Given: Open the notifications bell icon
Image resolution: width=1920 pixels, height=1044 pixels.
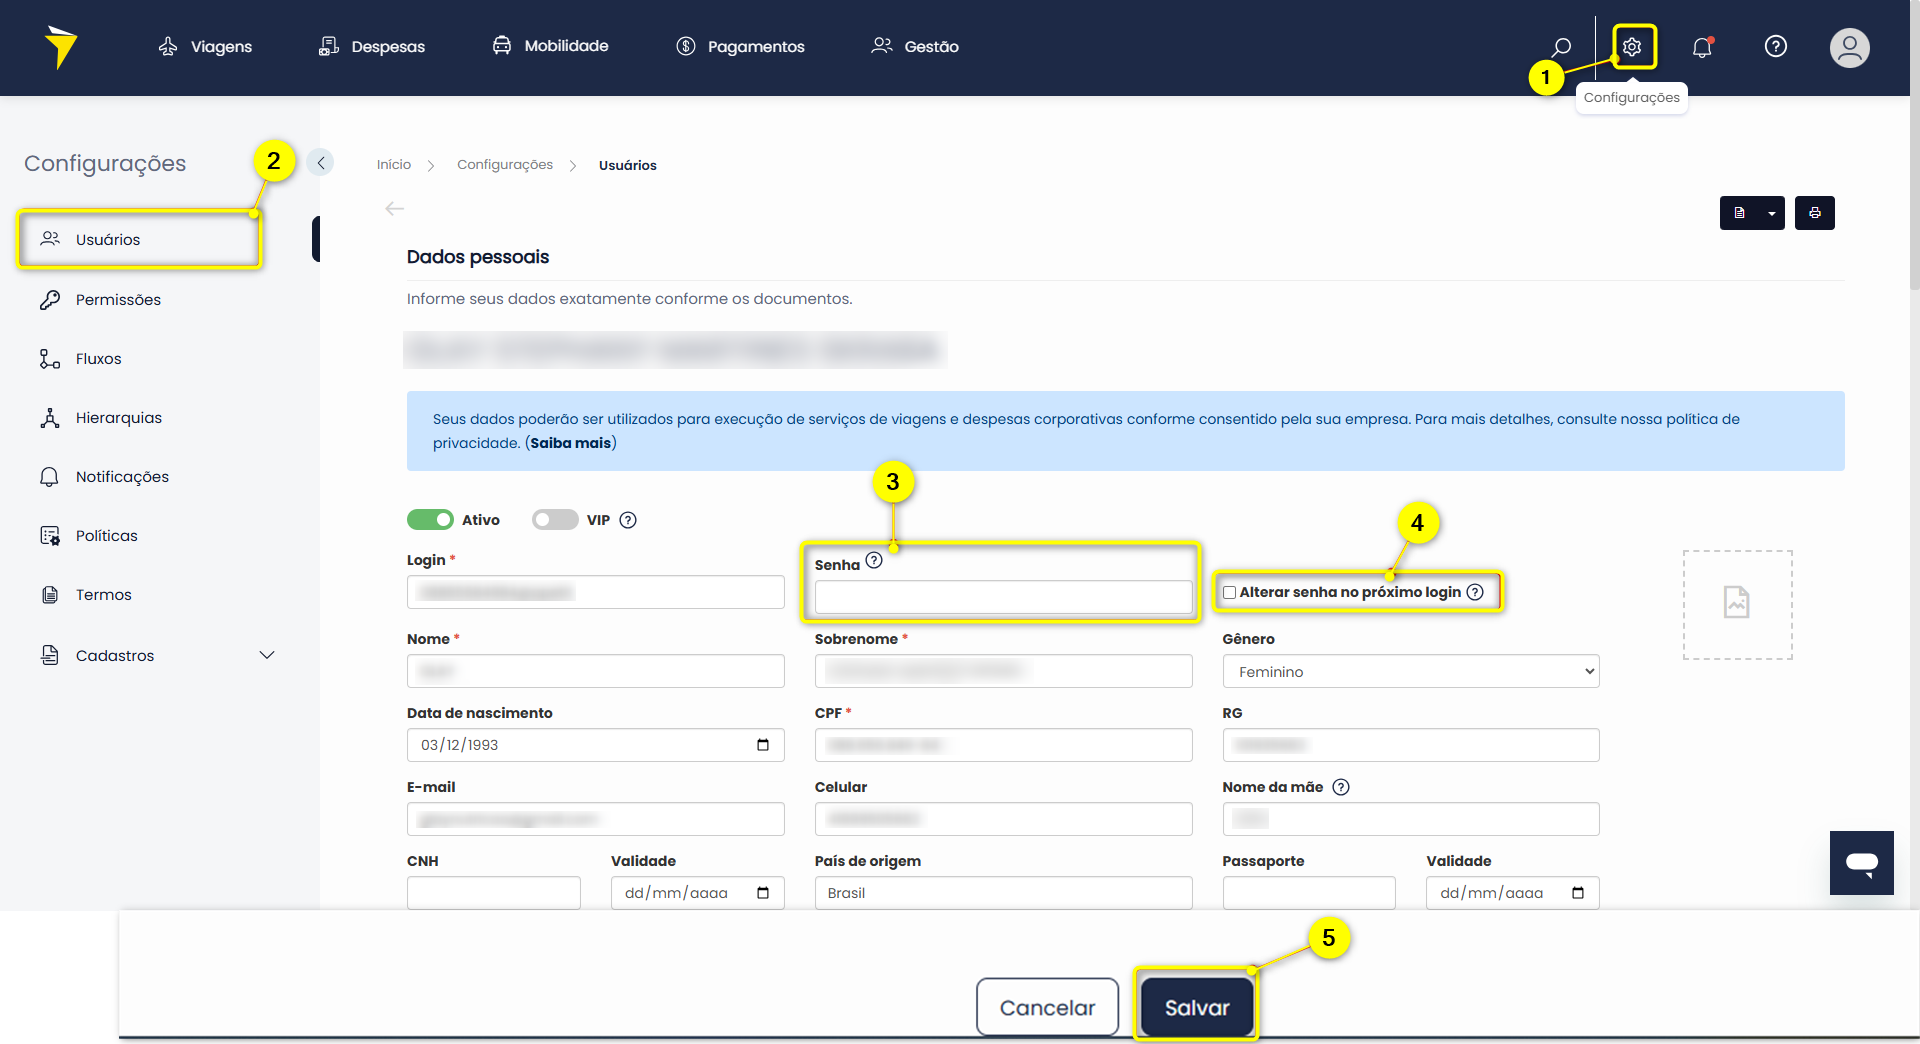Looking at the screenshot, I should pyautogui.click(x=1703, y=47).
